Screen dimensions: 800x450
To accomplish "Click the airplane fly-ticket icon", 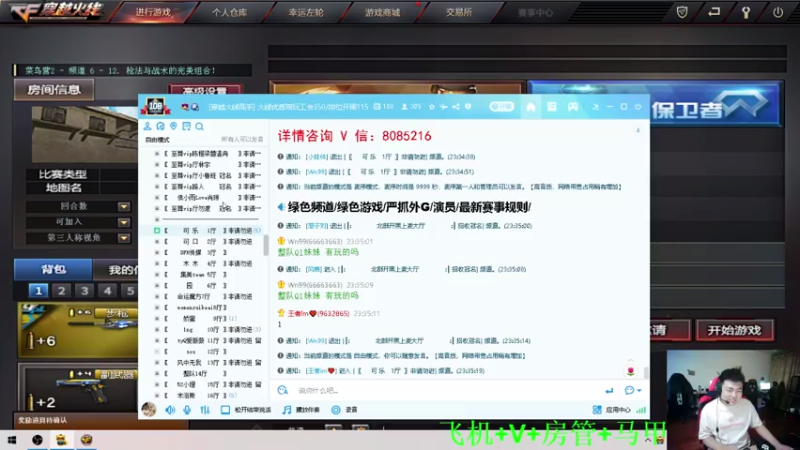I will (443, 107).
